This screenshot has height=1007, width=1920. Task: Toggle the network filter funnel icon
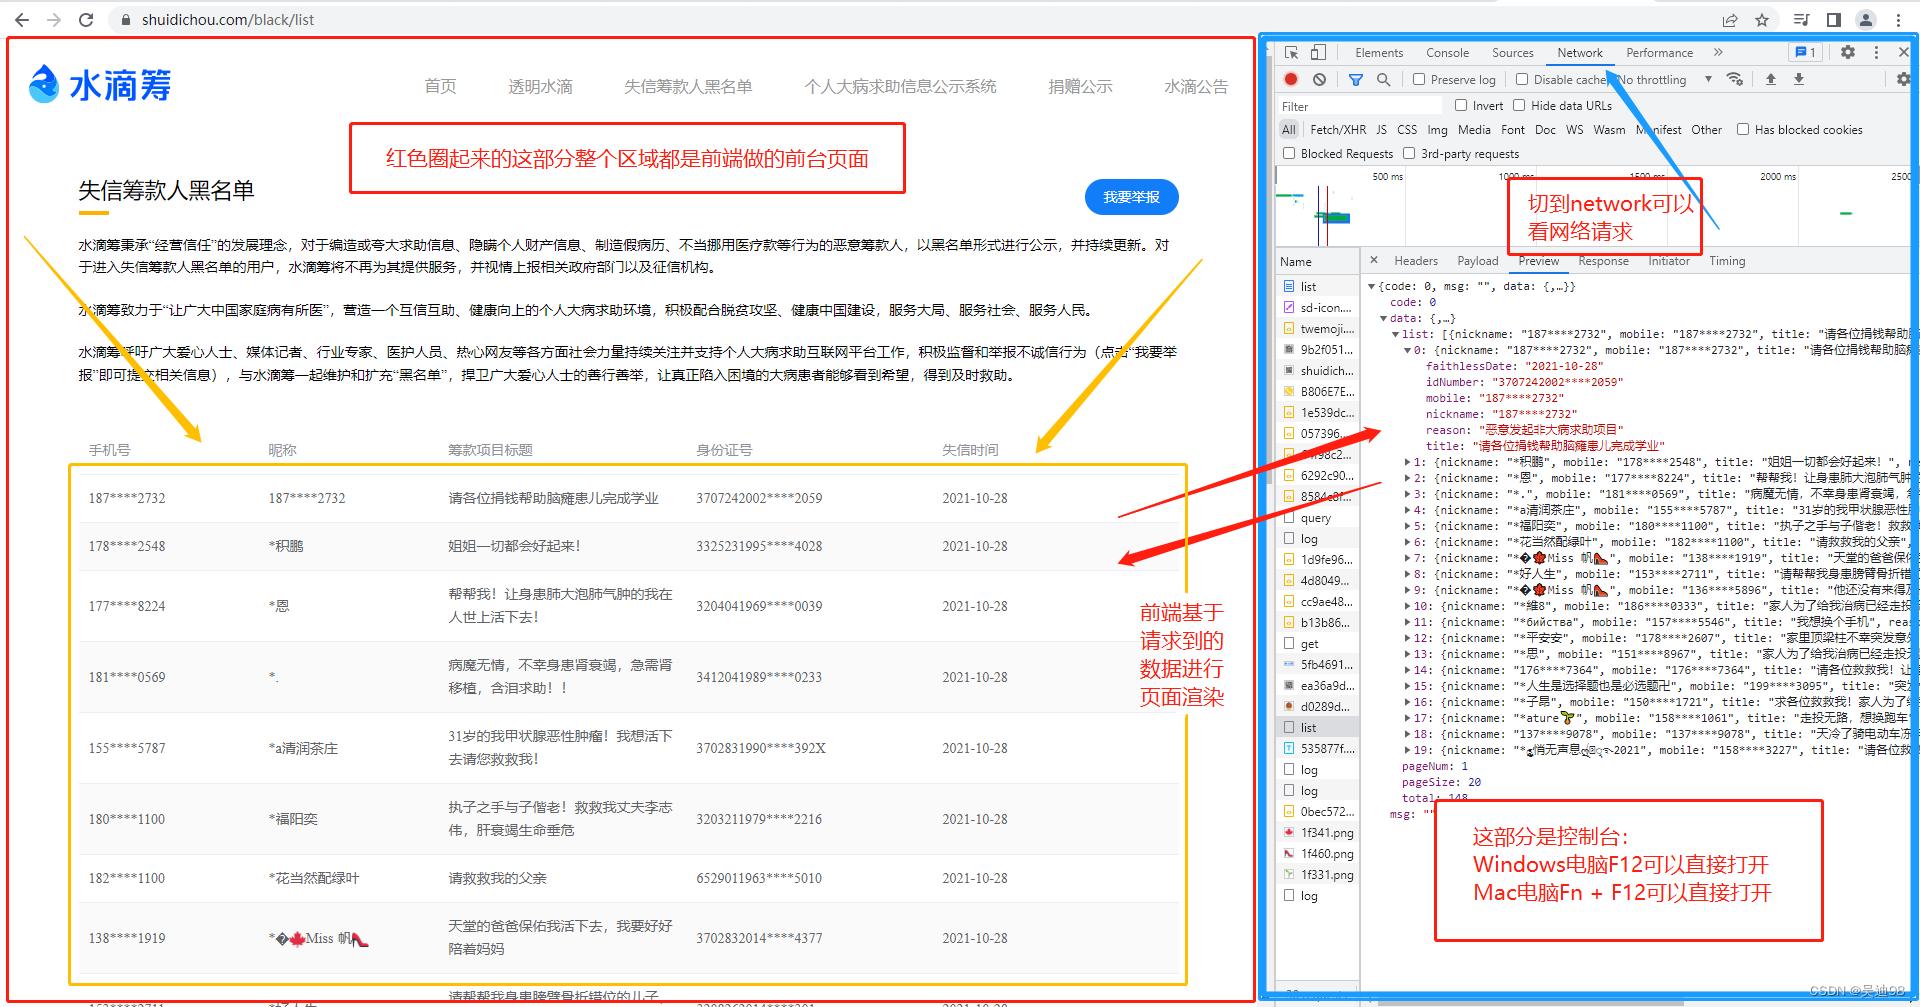(x=1356, y=79)
